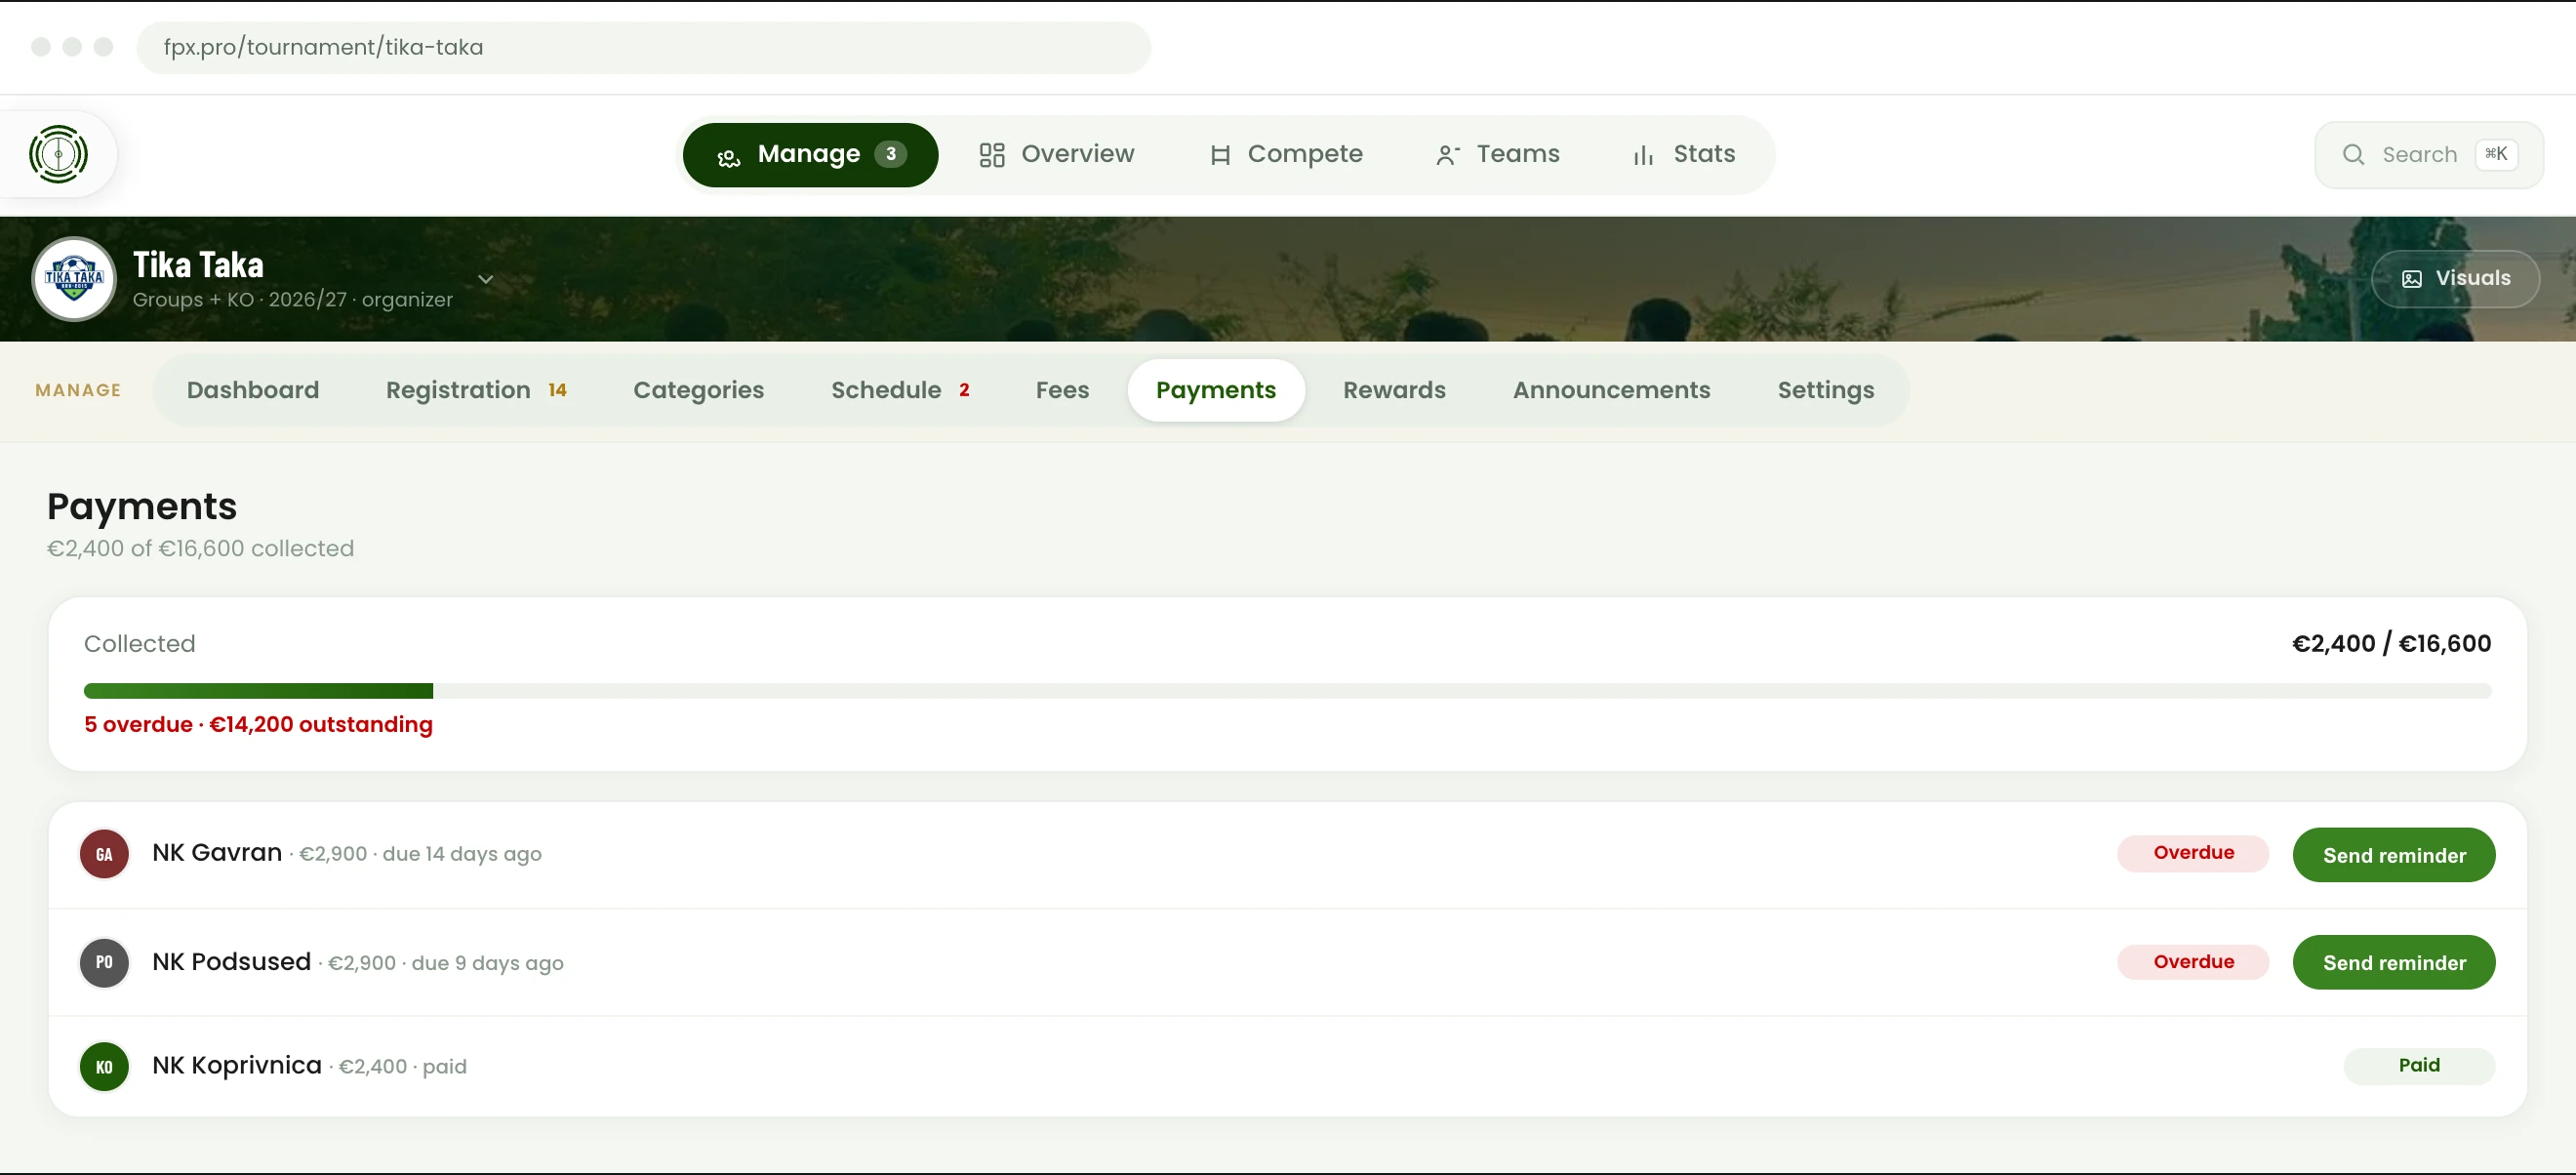The width and height of the screenshot is (2576, 1175).
Task: Open the Rewards tab
Action: [1394, 391]
